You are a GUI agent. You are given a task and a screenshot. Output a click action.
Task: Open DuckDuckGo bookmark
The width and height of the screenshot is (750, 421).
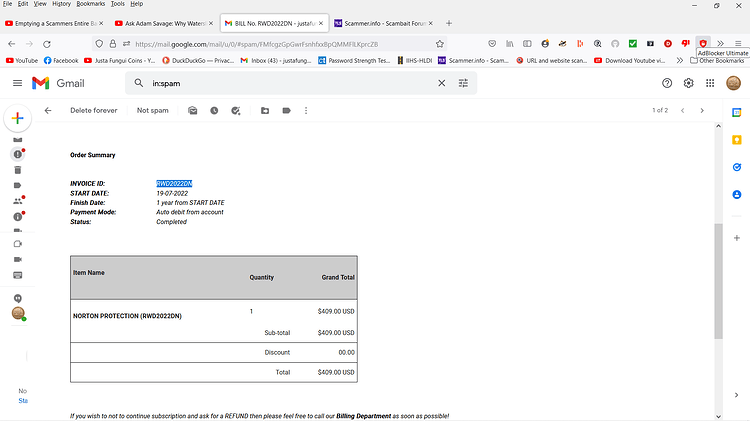[x=198, y=61]
